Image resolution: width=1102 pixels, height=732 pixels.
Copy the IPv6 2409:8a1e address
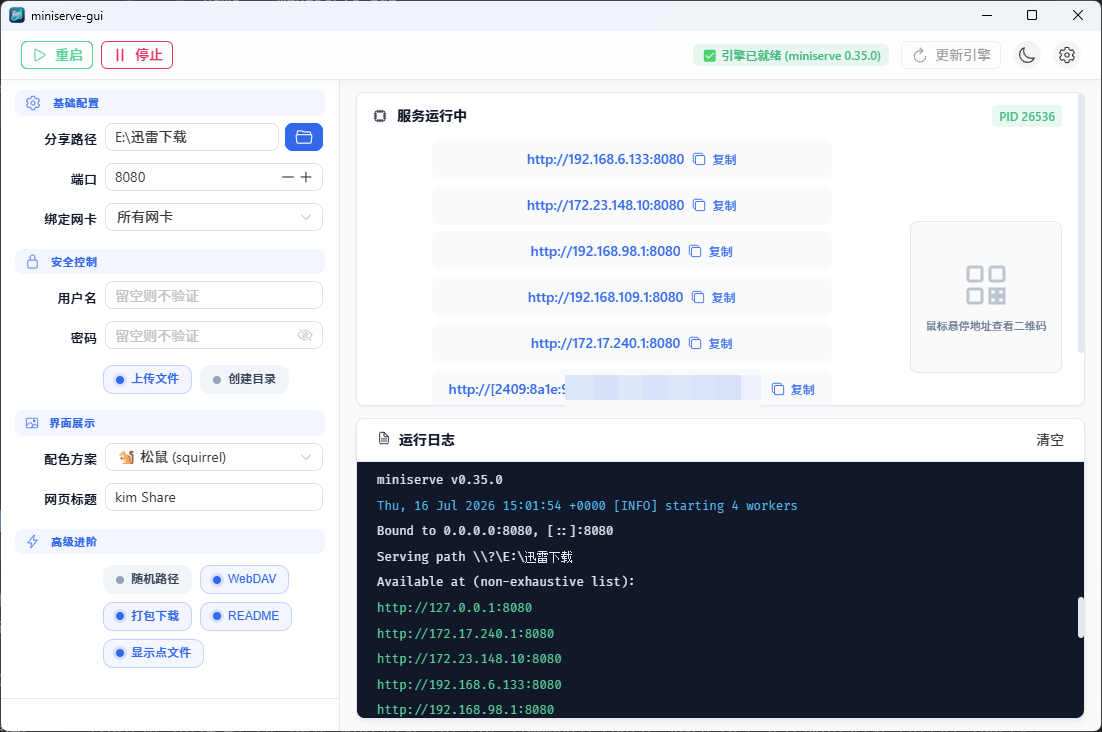[x=793, y=389]
